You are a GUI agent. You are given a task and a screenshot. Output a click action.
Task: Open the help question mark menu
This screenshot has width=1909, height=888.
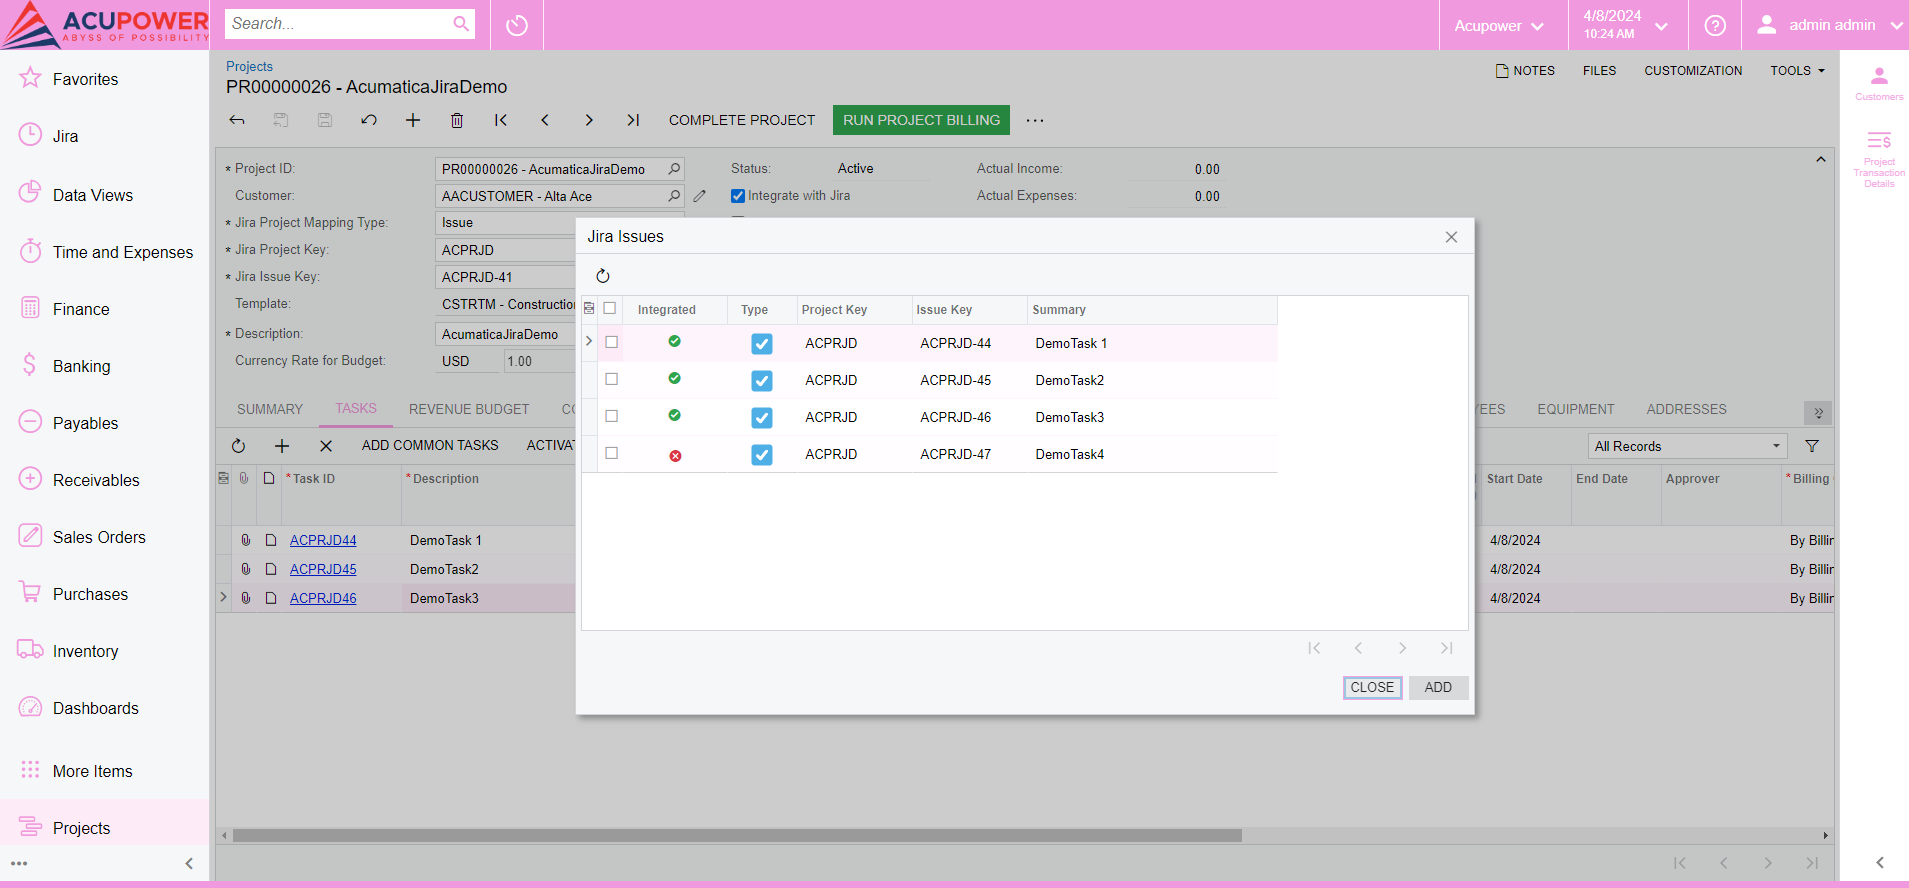(x=1715, y=25)
